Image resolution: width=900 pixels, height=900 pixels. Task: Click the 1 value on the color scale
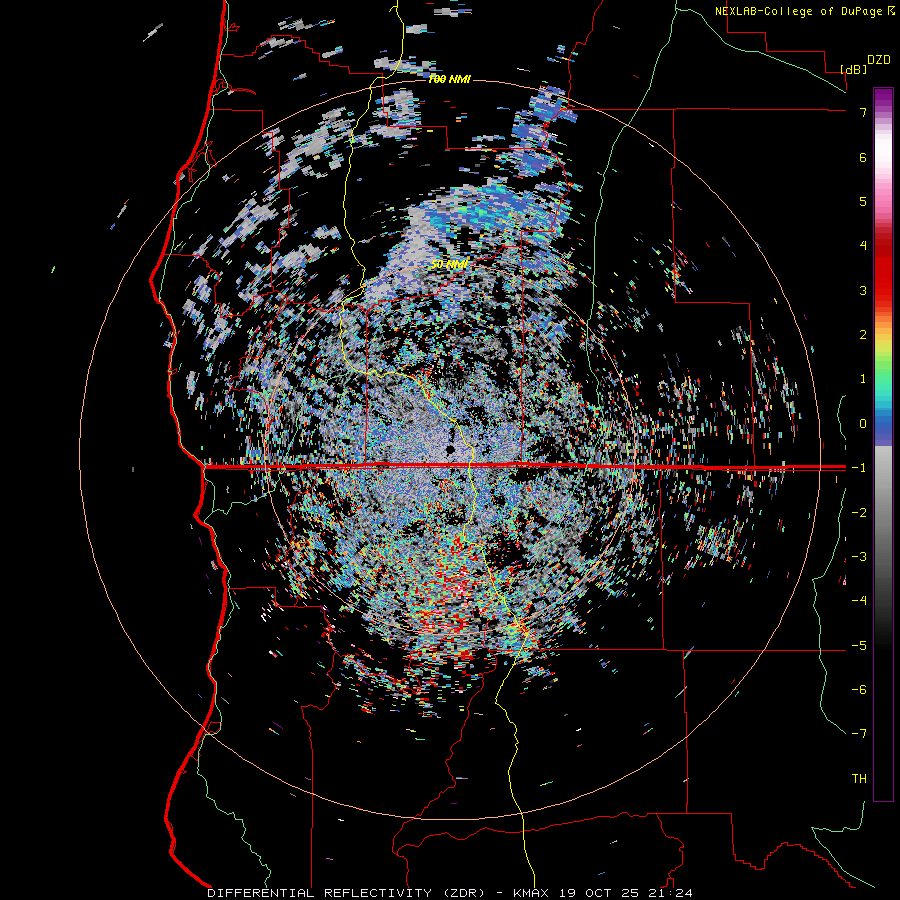tap(863, 379)
